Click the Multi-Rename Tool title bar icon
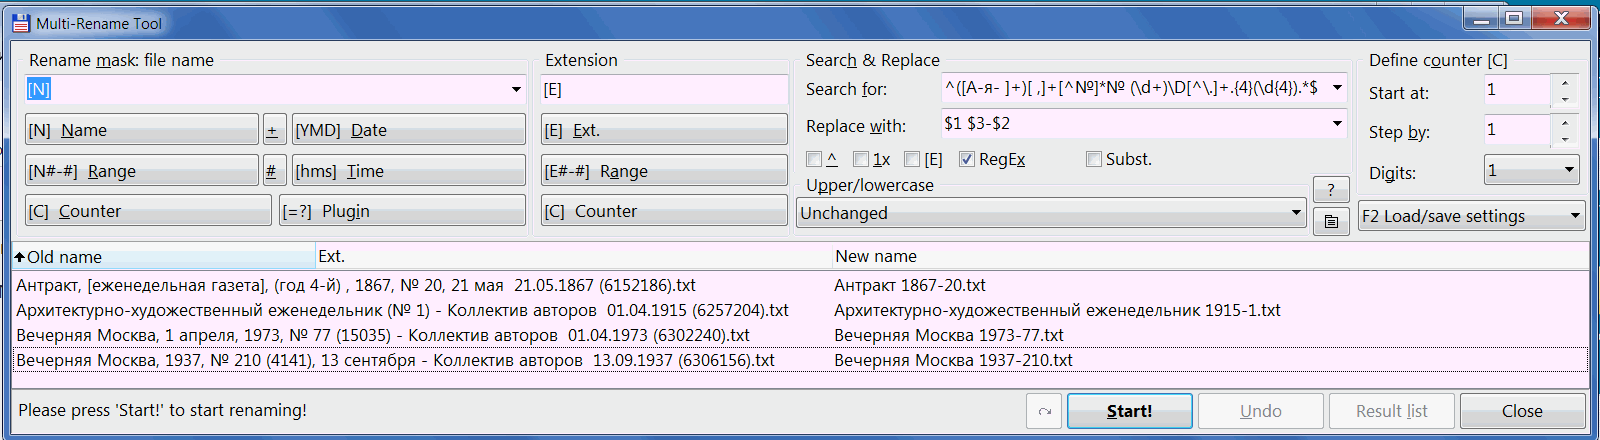The width and height of the screenshot is (1600, 440). click(21, 22)
